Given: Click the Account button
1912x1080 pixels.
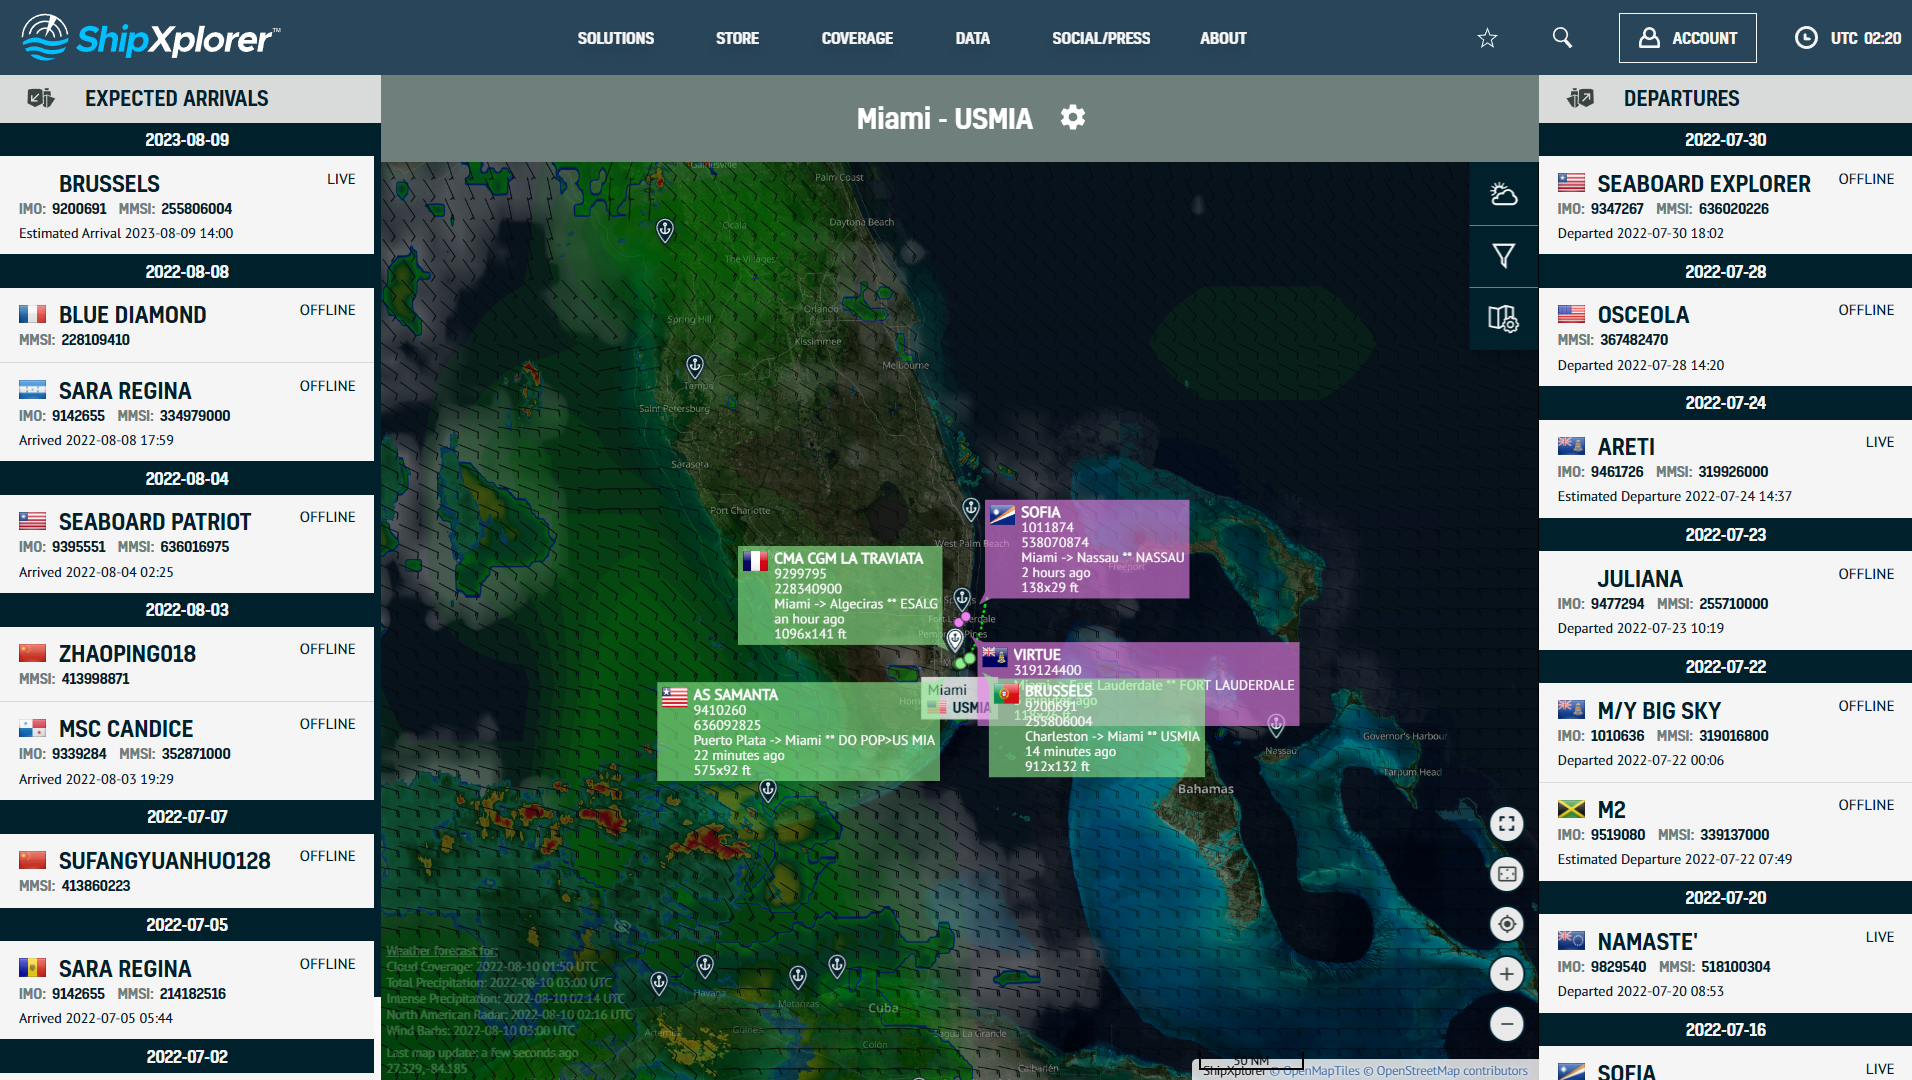Looking at the screenshot, I should pyautogui.click(x=1687, y=38).
